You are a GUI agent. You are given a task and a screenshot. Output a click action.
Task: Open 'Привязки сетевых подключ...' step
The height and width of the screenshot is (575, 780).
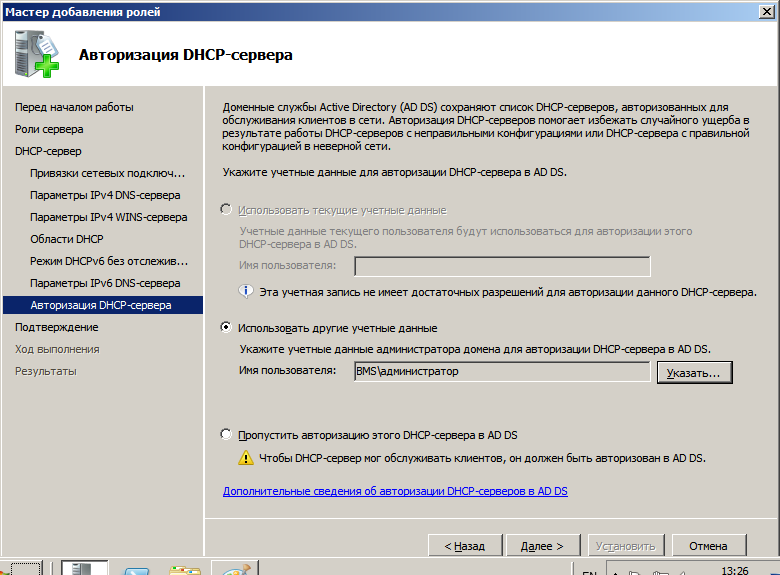tap(107, 173)
